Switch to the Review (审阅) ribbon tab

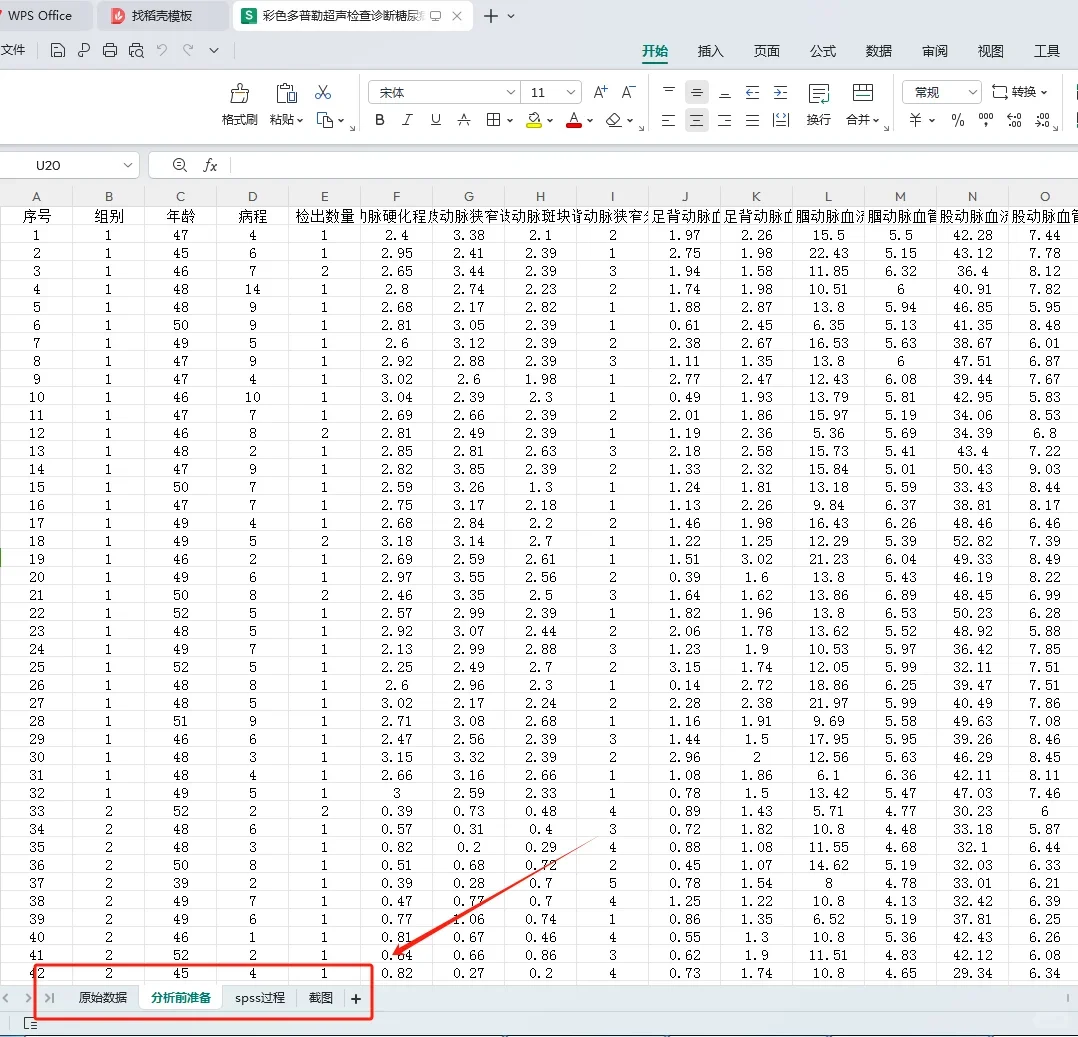click(934, 51)
